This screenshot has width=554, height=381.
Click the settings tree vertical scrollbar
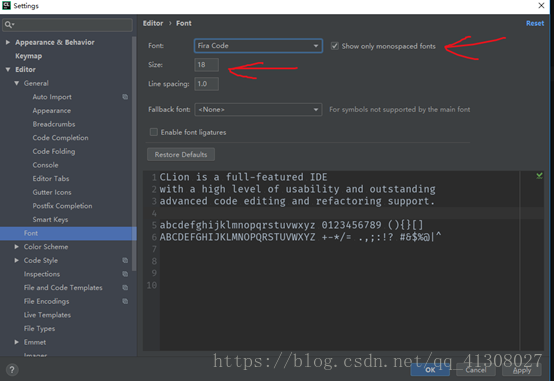134,152
